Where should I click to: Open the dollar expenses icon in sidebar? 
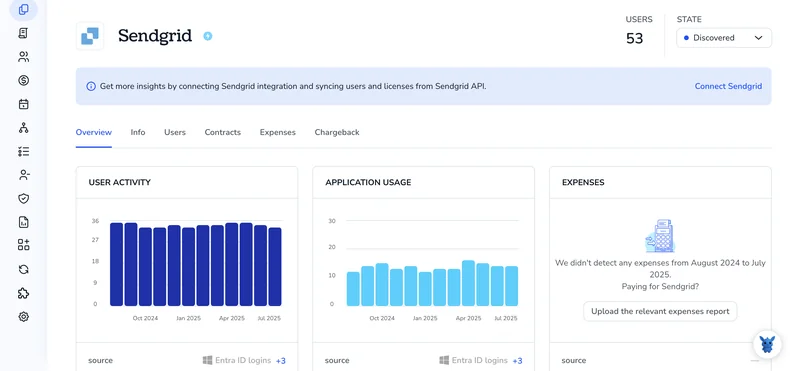click(23, 80)
